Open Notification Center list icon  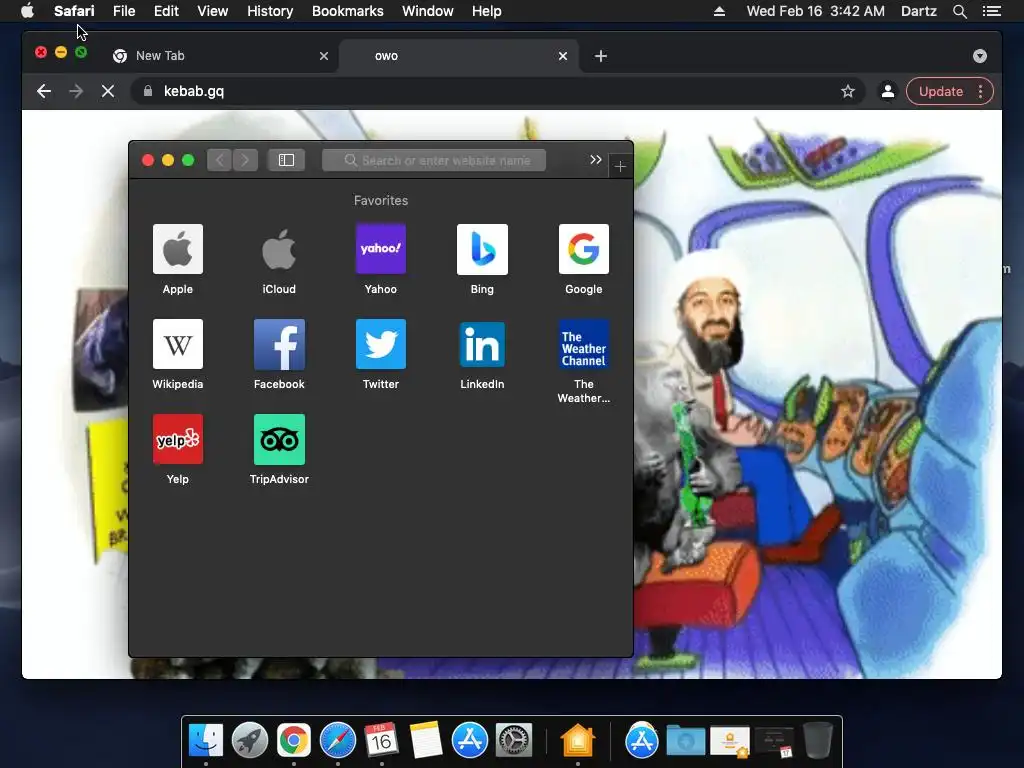coord(992,11)
